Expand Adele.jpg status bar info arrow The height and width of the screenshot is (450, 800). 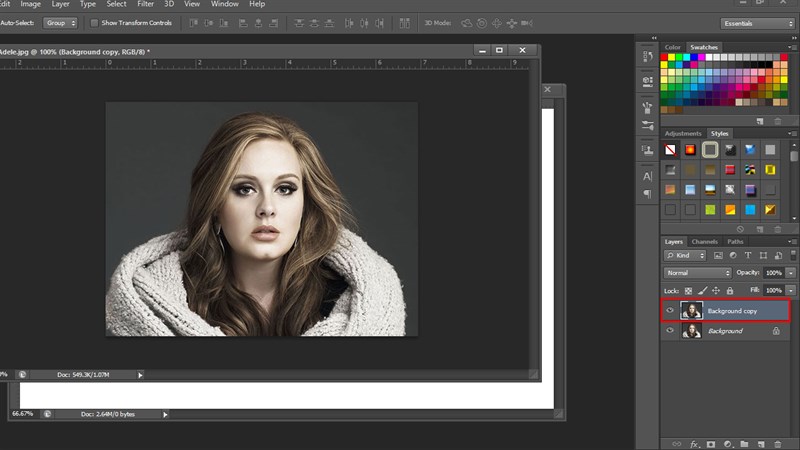tap(140, 375)
